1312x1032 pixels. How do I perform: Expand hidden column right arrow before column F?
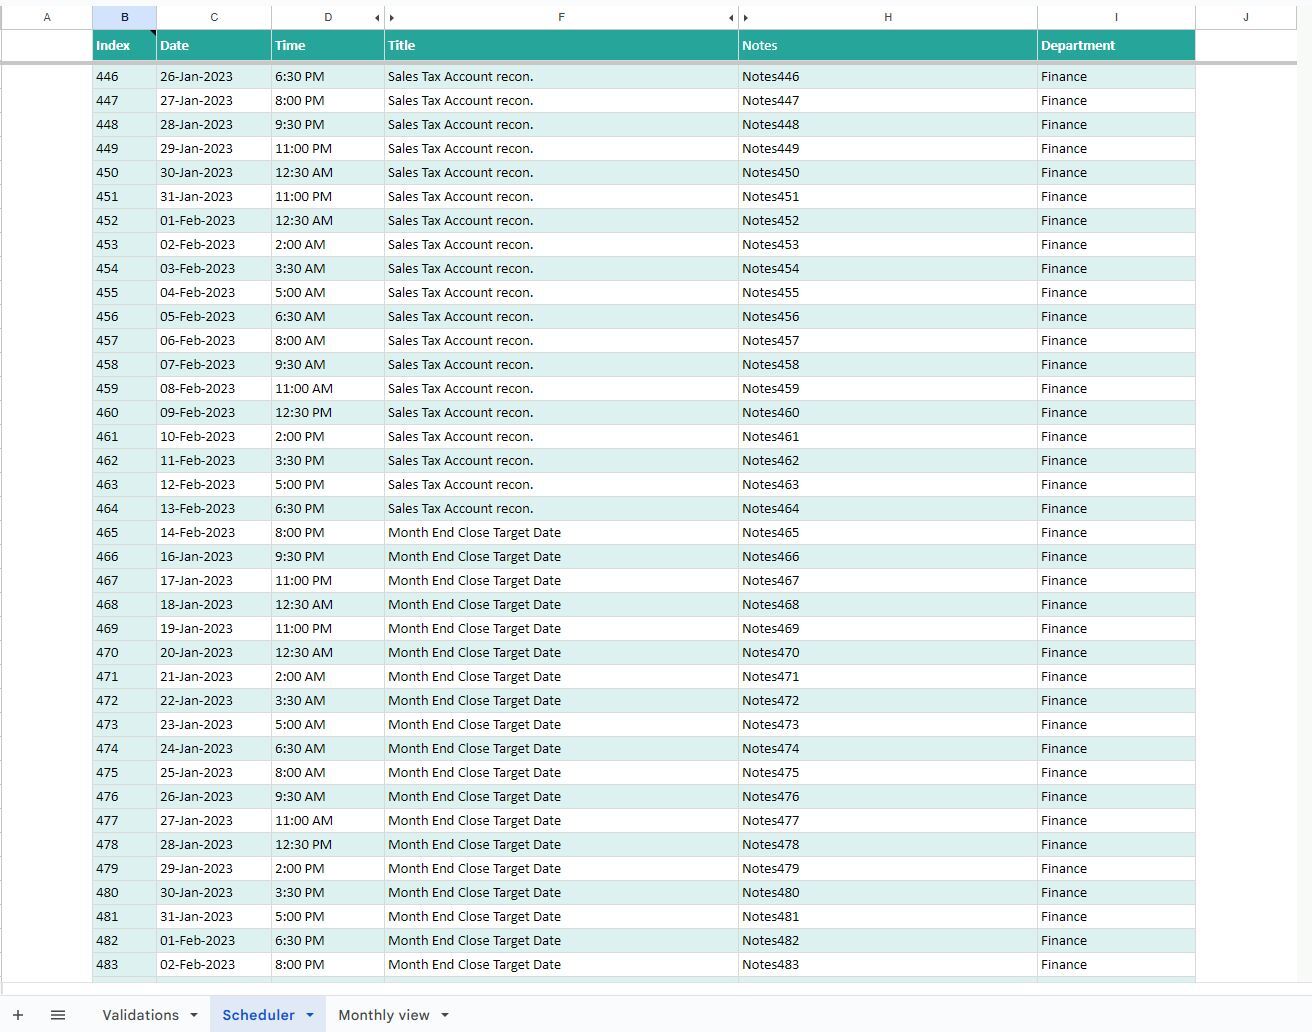(x=392, y=18)
